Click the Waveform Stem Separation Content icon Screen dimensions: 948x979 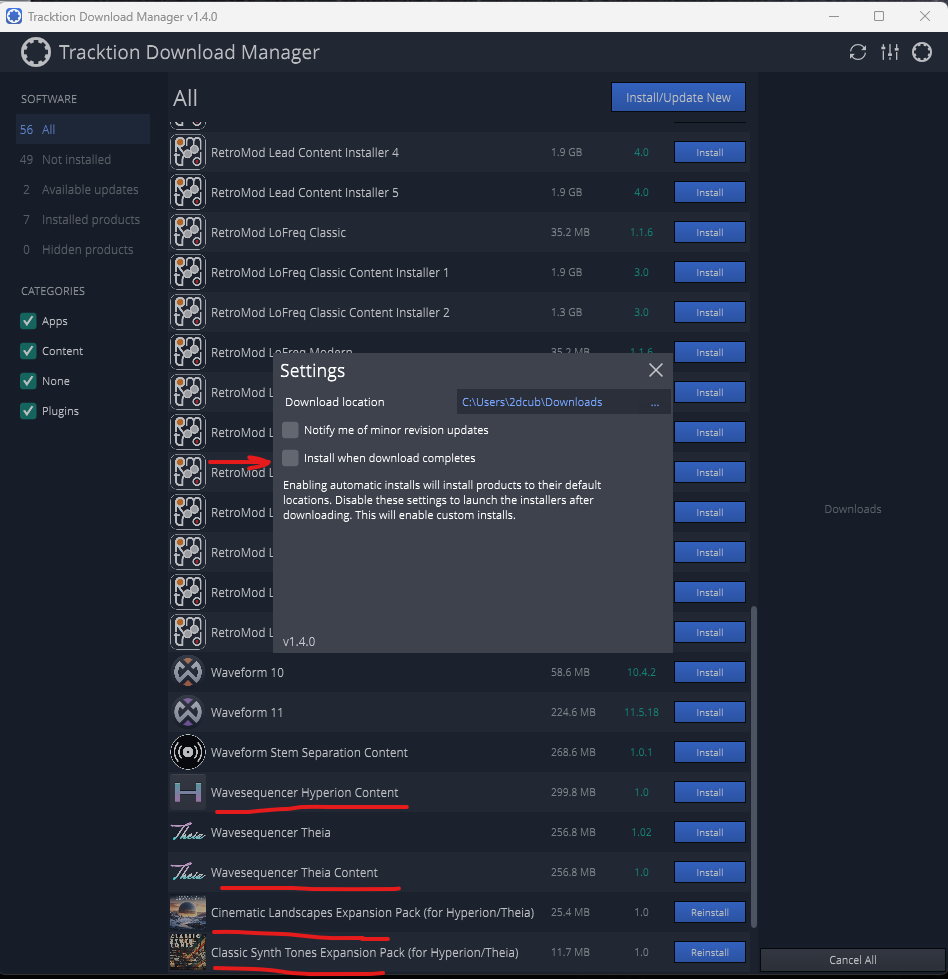coord(188,752)
